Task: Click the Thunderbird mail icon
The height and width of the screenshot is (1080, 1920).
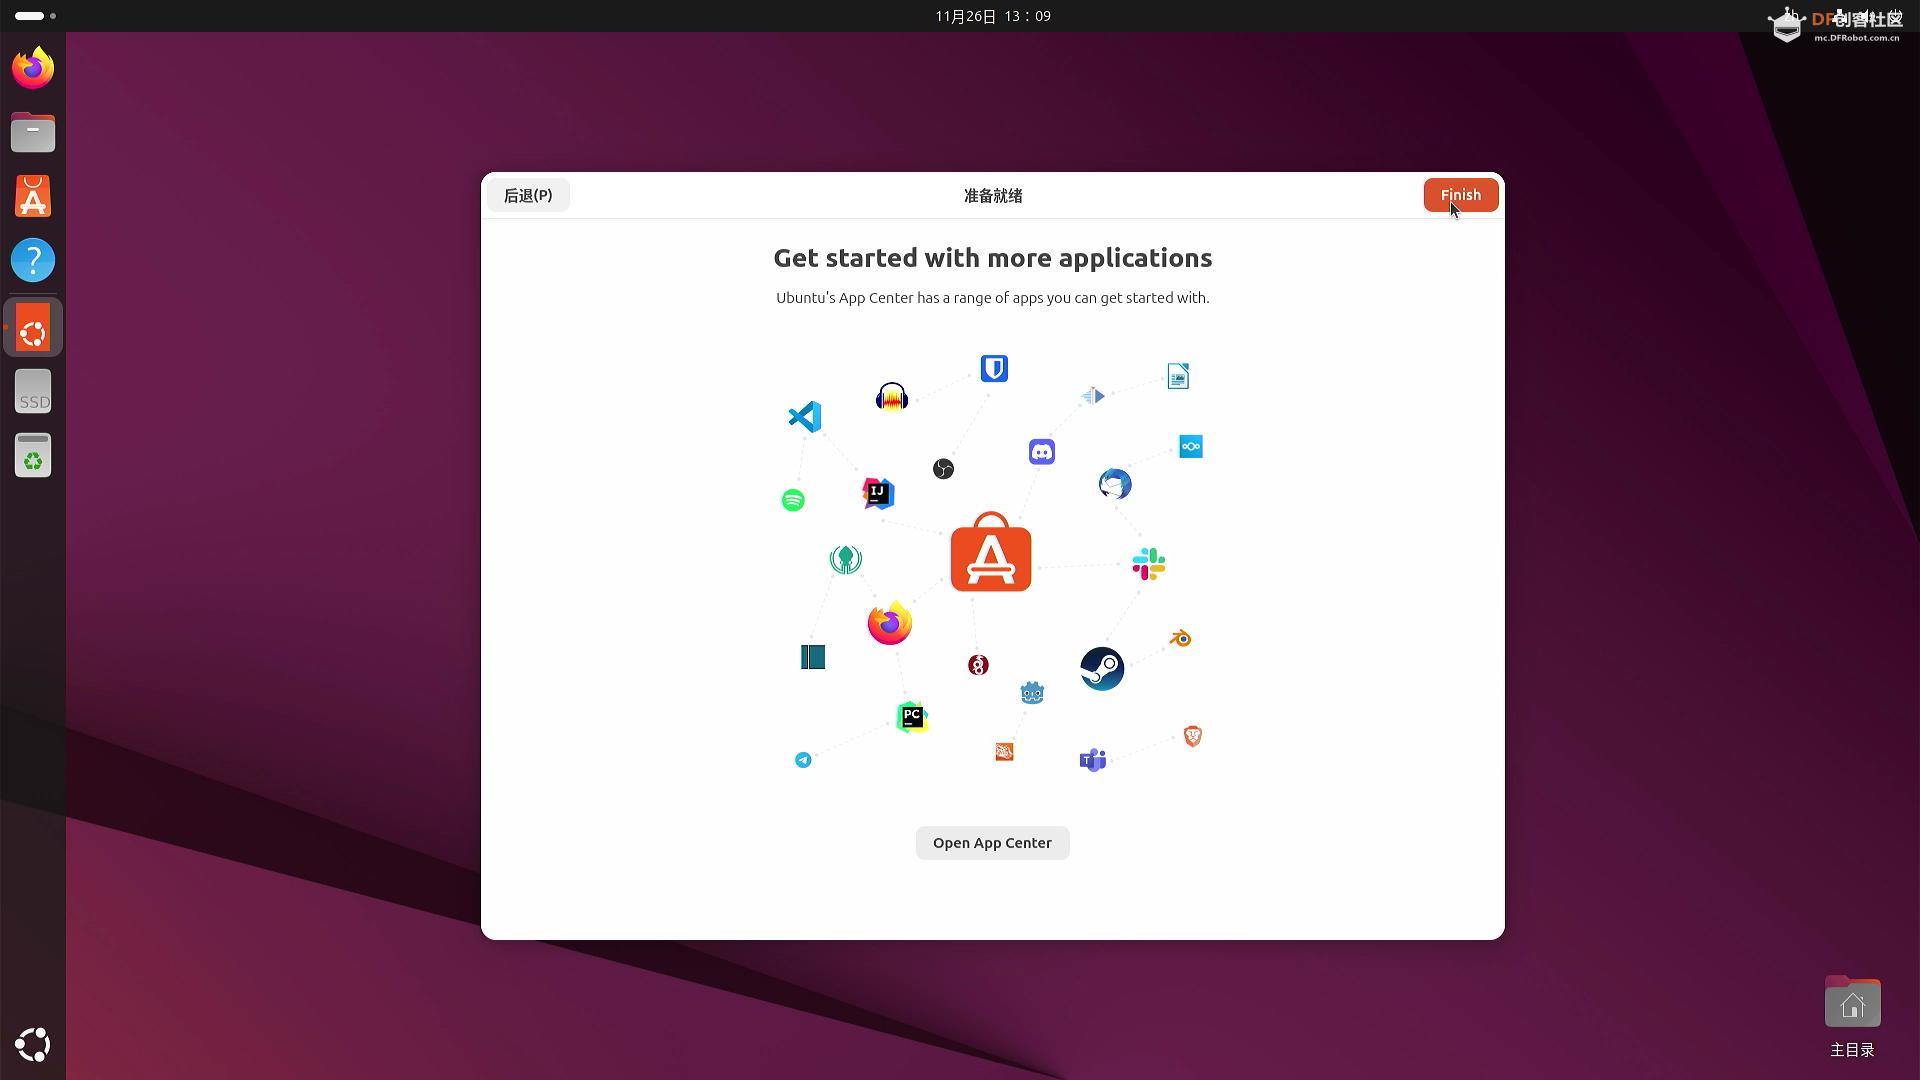Action: 1115,485
